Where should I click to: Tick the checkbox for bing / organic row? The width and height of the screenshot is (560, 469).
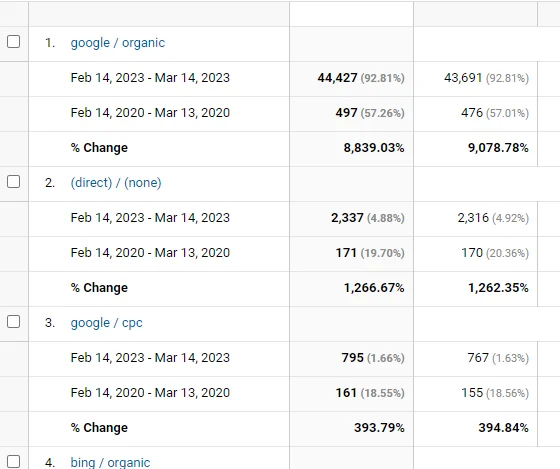click(x=14, y=461)
